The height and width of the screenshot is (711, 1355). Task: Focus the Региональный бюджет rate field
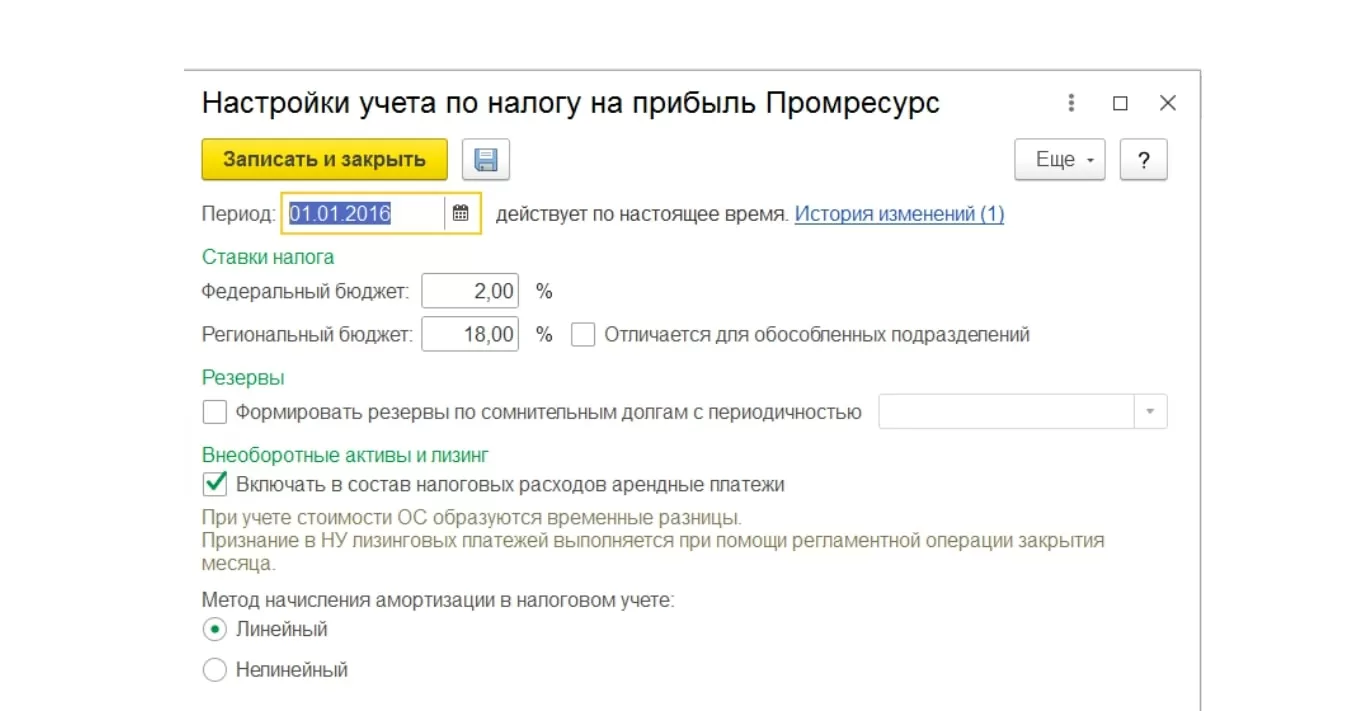(470, 335)
